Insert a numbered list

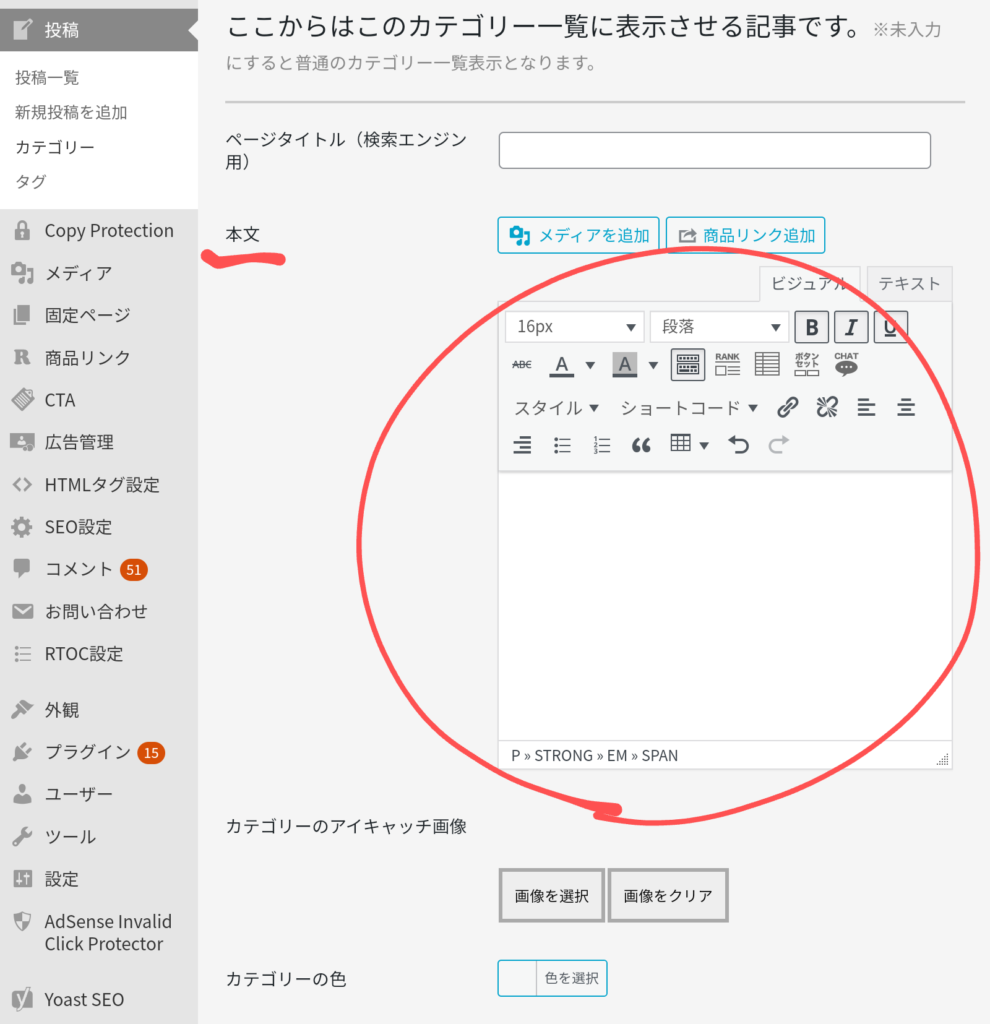[x=601, y=445]
